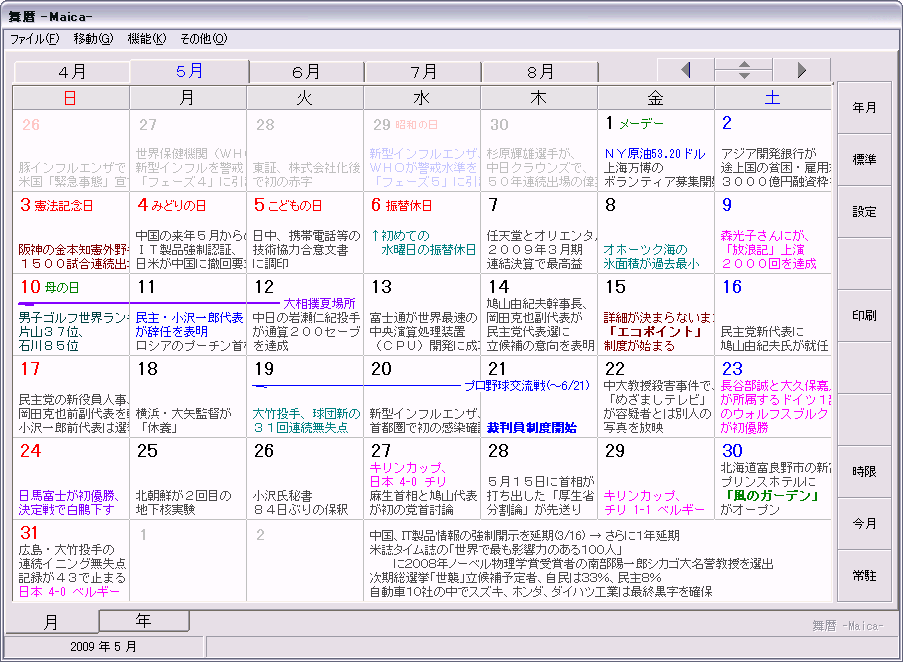Viewport: 903px width, 662px height.
Task: Select the May 21 calendar cell
Action: pos(539,396)
